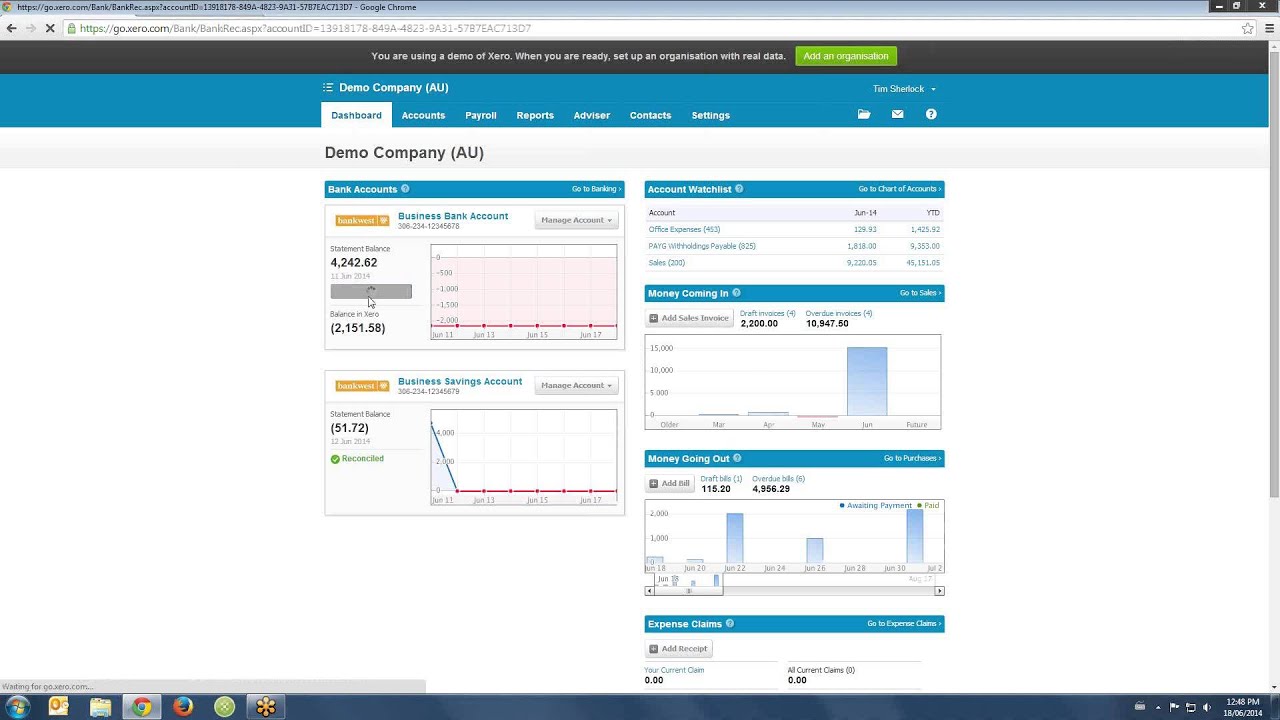1280x720 pixels.
Task: Click the green Reconciled checkmark icon
Action: click(335, 459)
